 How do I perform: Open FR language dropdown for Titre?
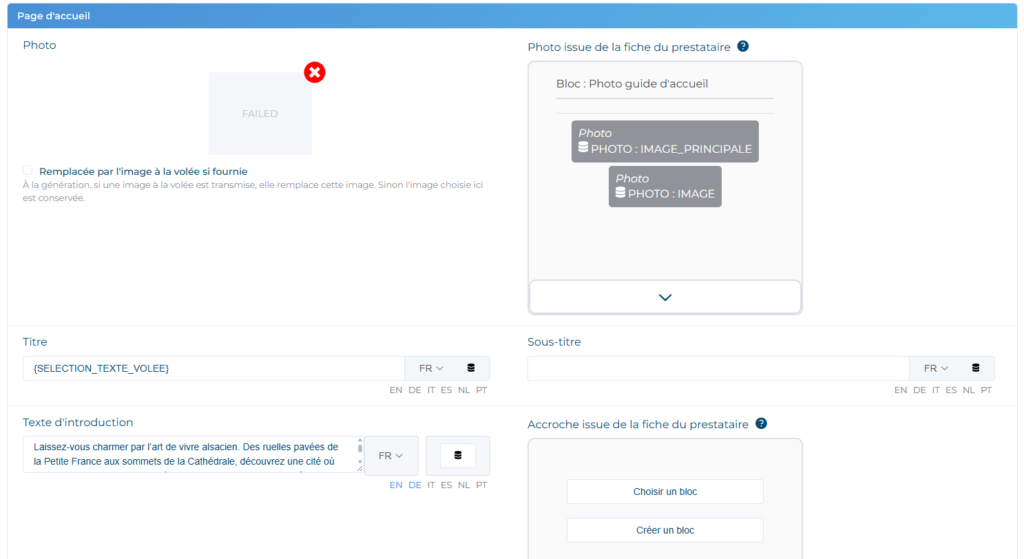click(430, 368)
